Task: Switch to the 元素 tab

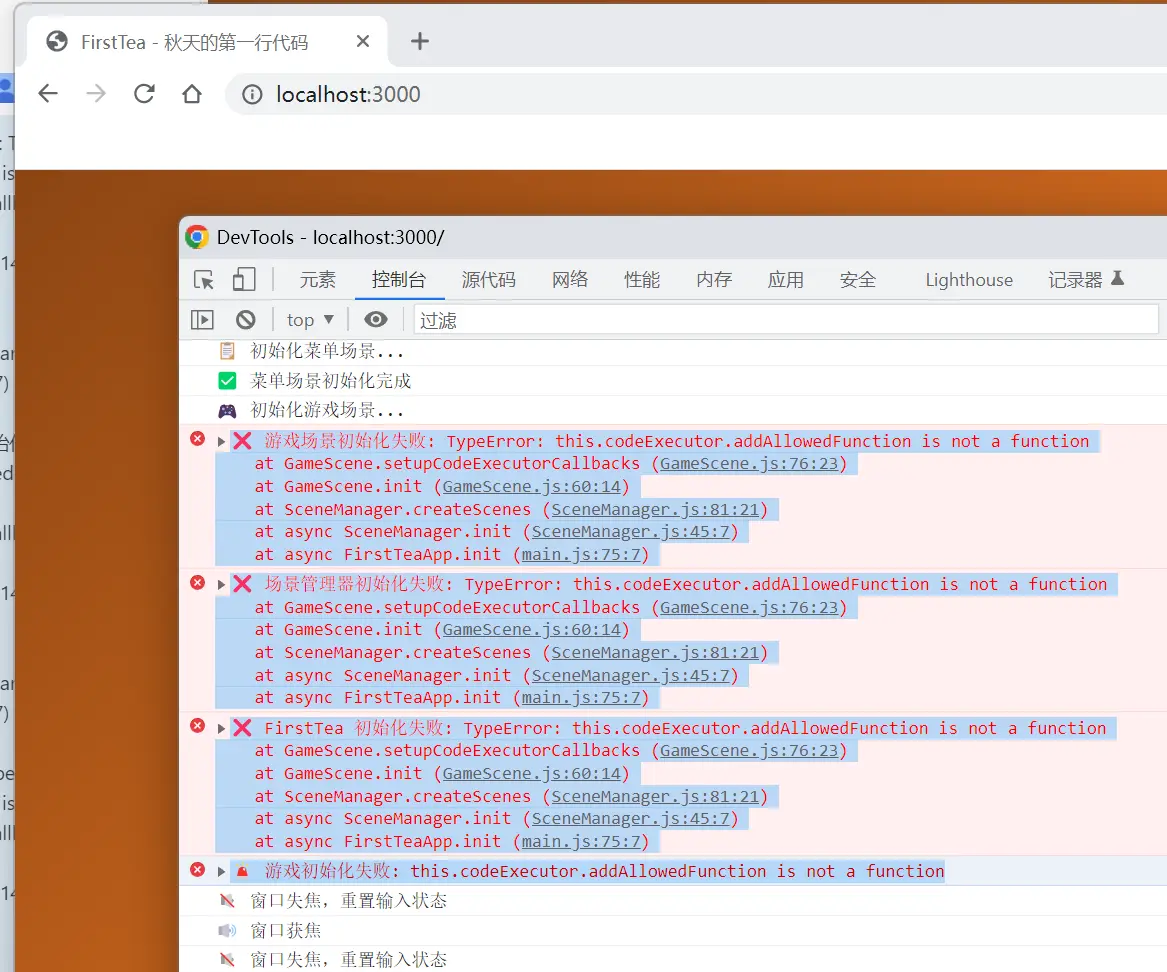Action: pos(318,280)
